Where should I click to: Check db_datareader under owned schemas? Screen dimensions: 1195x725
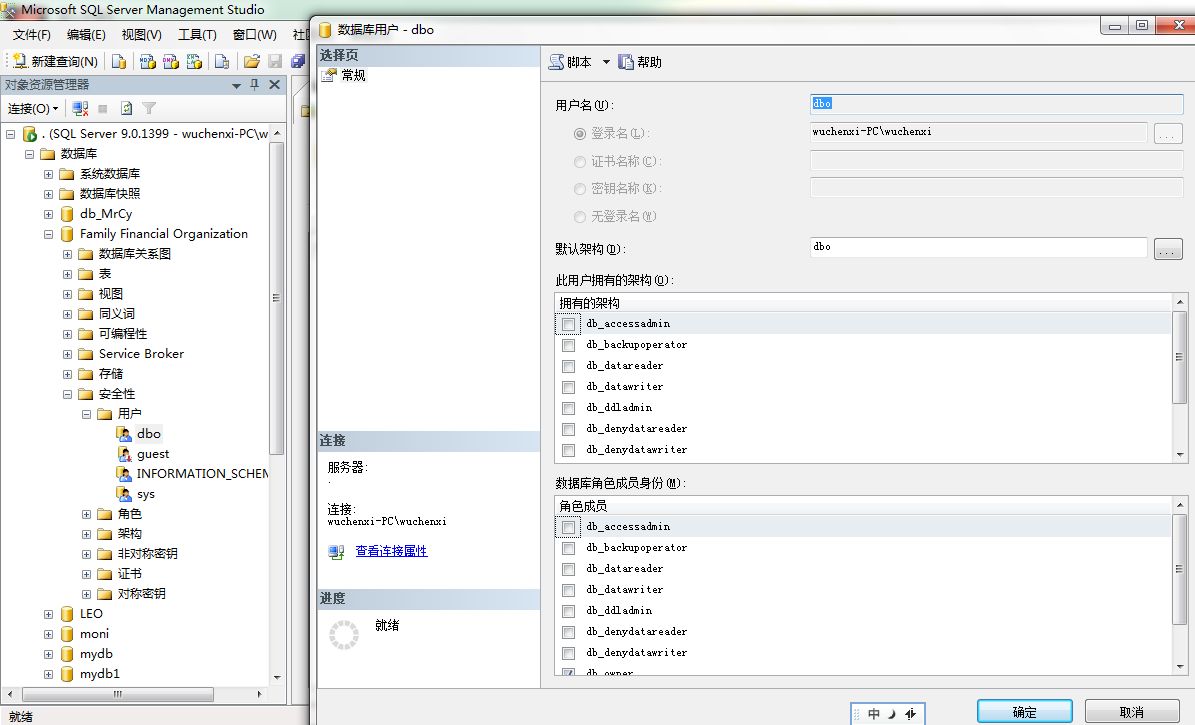(x=569, y=366)
